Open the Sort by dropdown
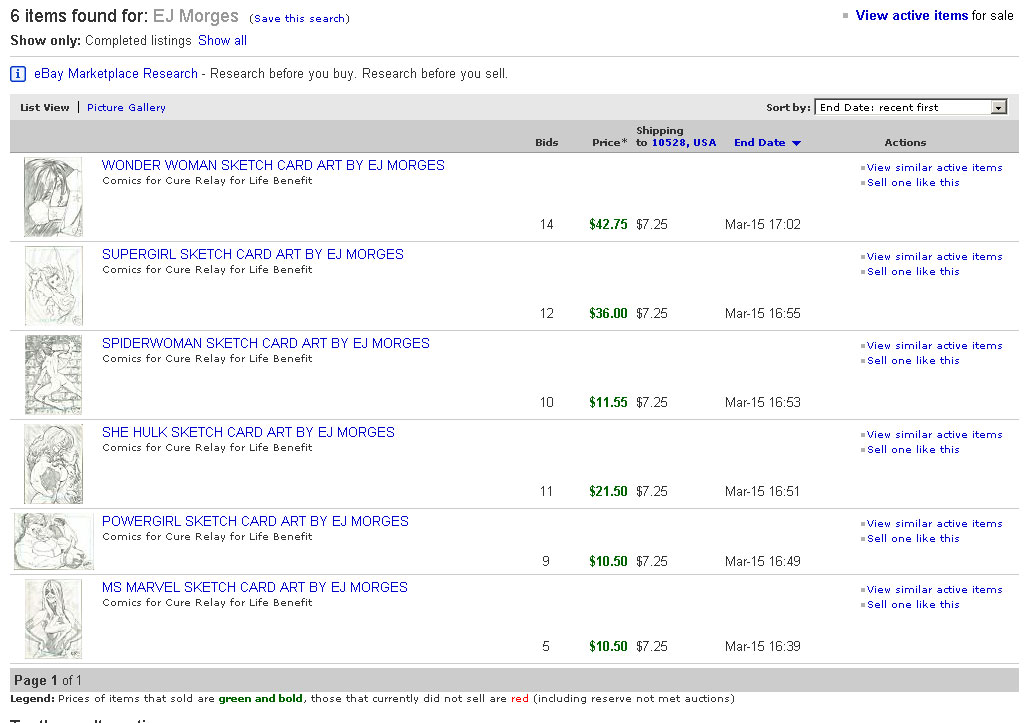 tap(911, 107)
